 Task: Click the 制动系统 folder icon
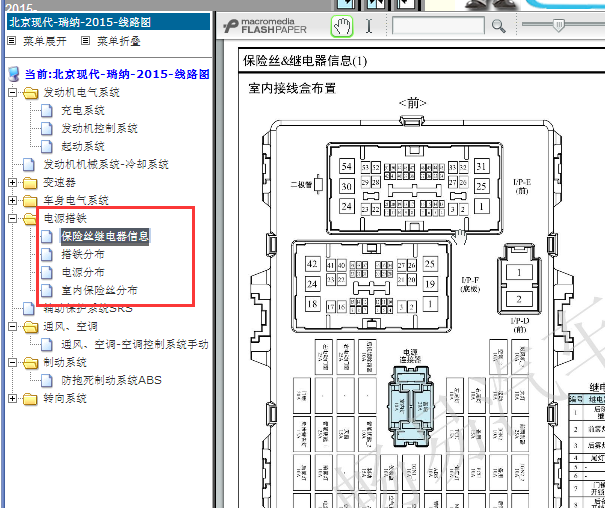tap(30, 363)
